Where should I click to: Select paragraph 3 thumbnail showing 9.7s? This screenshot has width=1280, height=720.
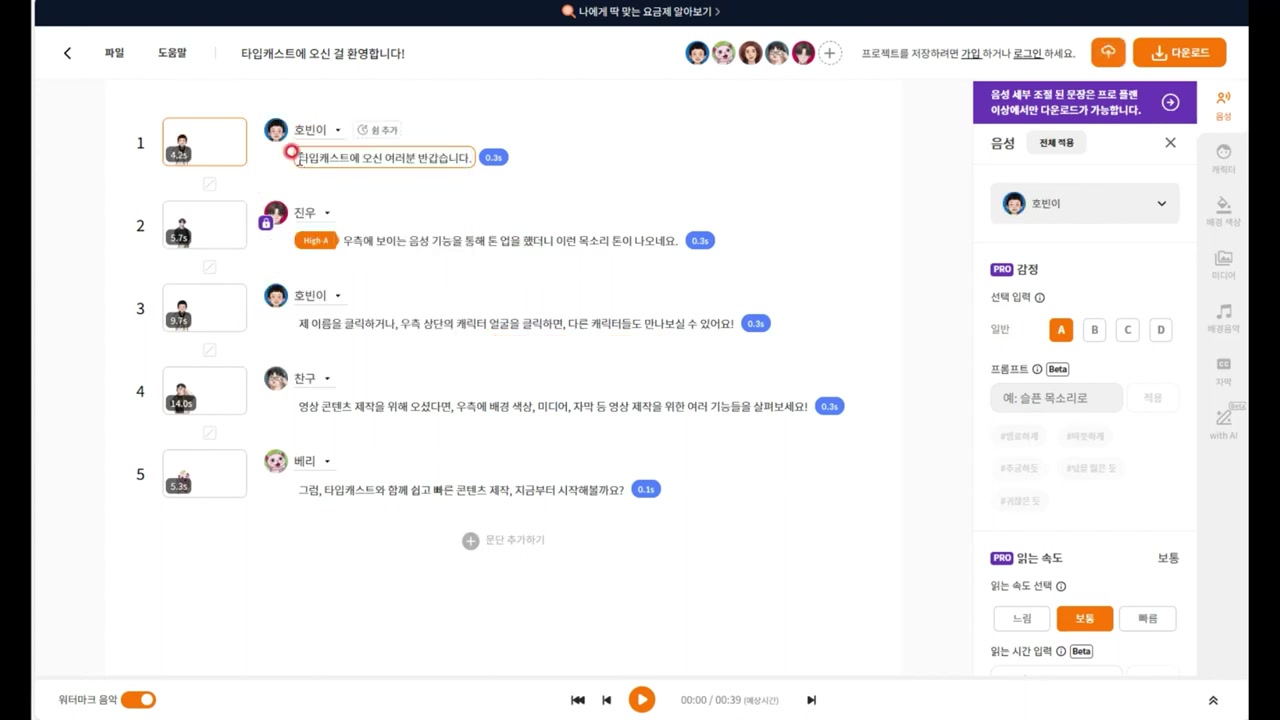(204, 308)
